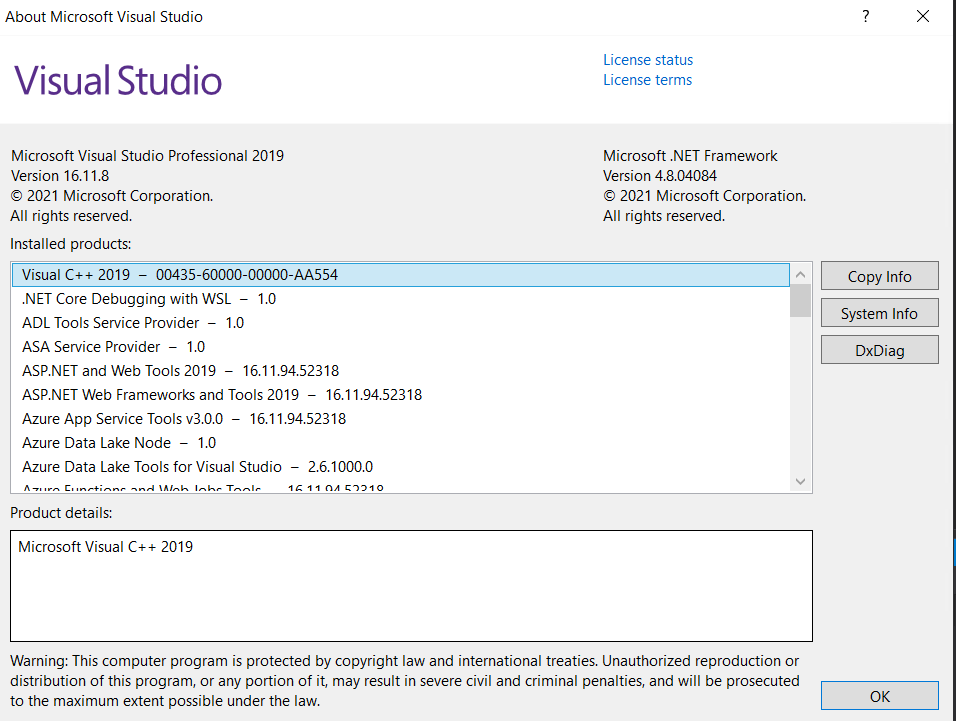Click the scrollbar down arrow
The width and height of the screenshot is (956, 721).
click(800, 481)
